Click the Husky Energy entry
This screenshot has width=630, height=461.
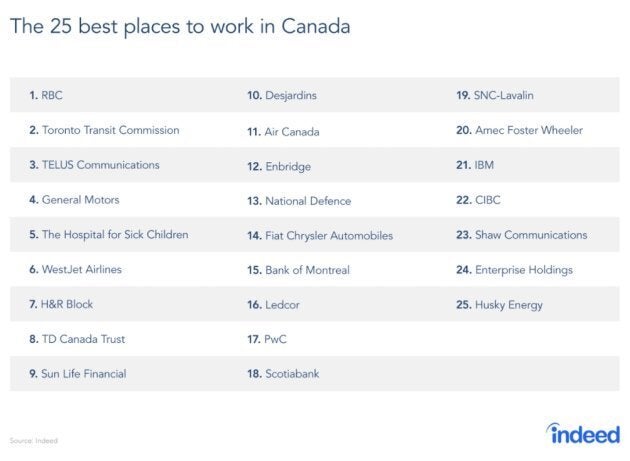[499, 305]
